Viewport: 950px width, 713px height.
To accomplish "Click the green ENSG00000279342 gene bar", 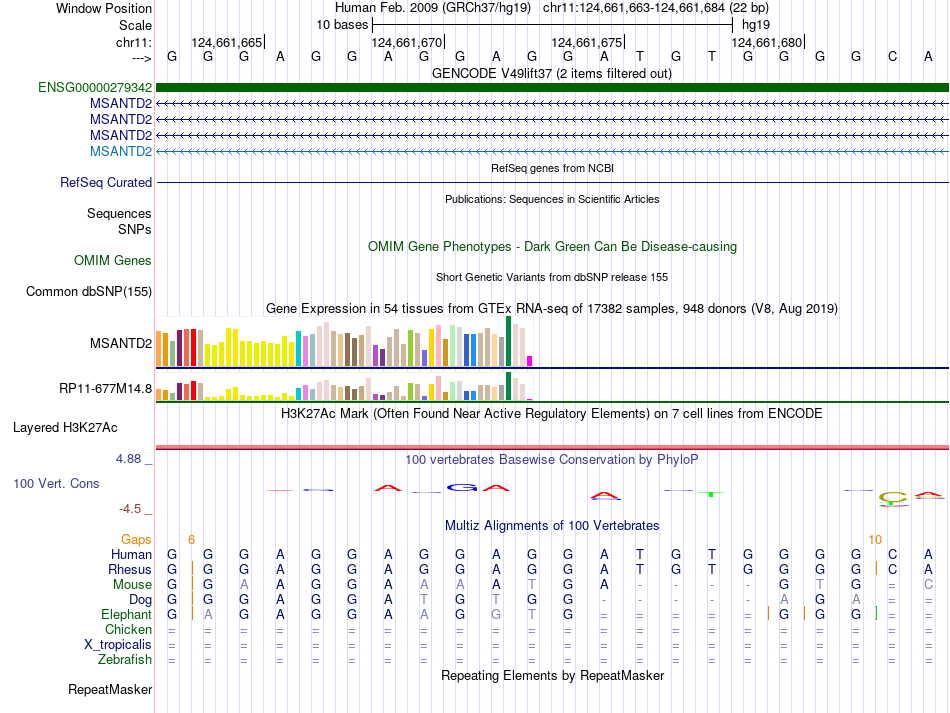I will [552, 87].
